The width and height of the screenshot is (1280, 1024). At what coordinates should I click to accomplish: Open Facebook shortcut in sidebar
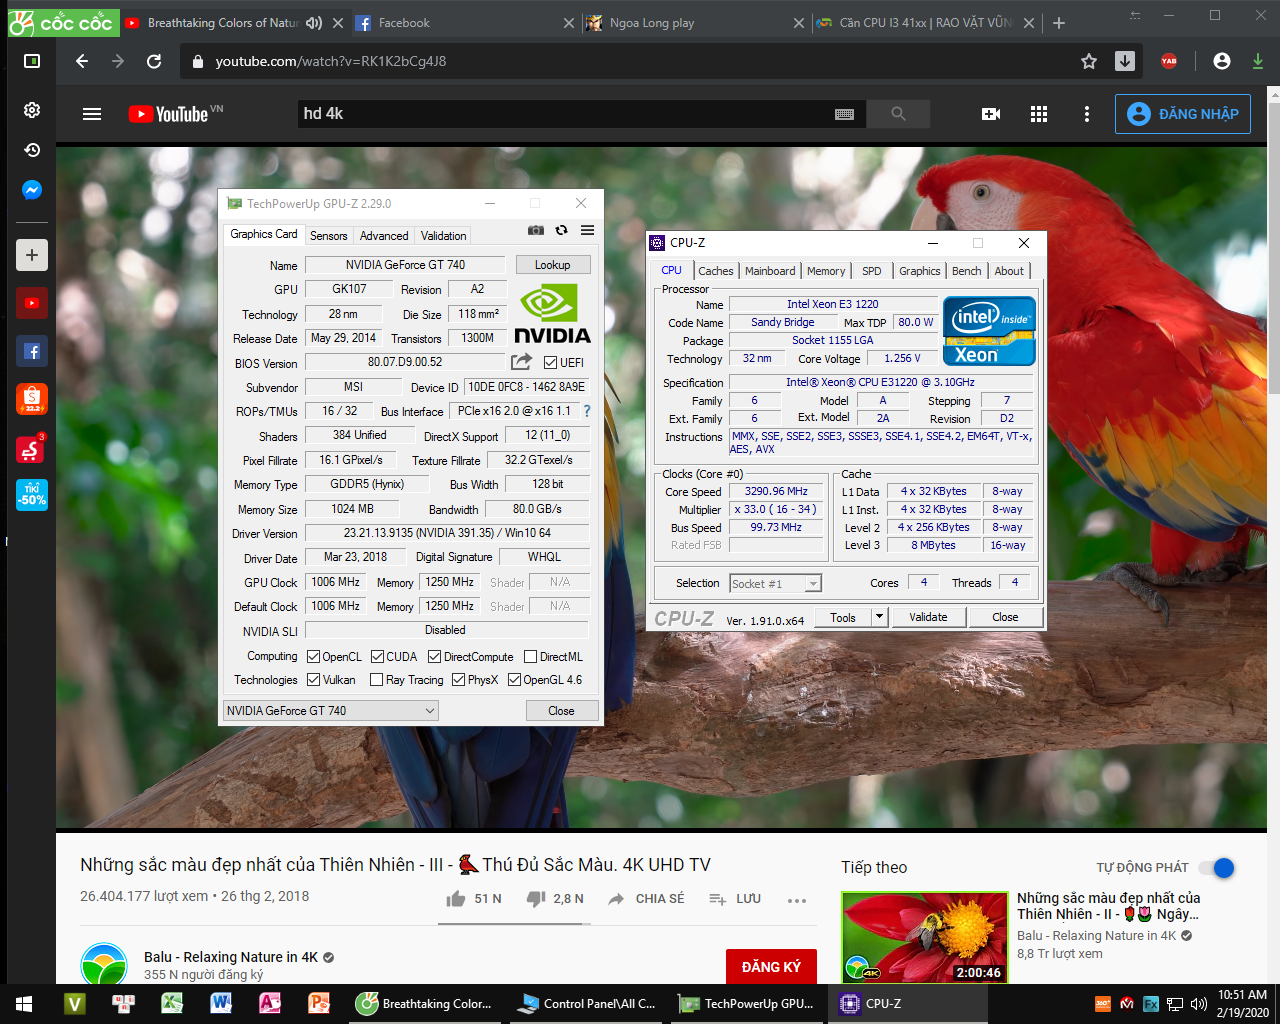pyautogui.click(x=32, y=351)
